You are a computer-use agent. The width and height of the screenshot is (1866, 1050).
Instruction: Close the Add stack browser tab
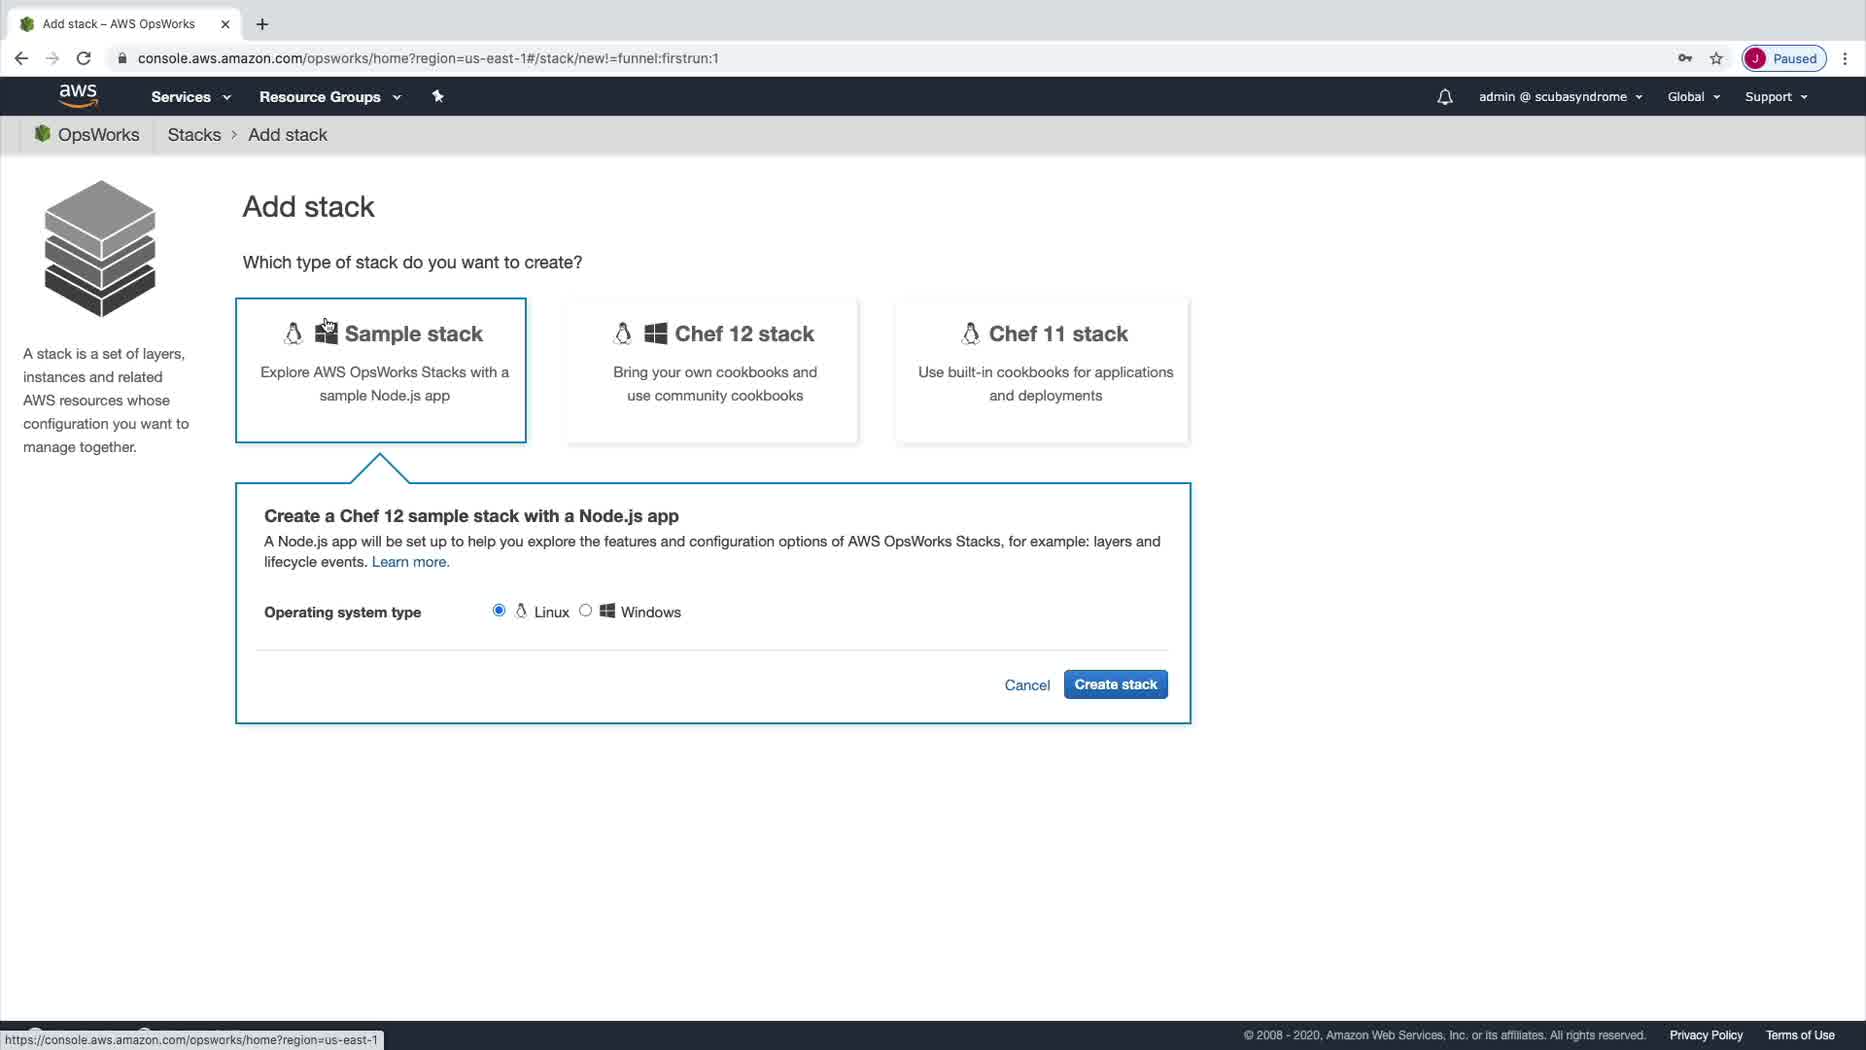(225, 24)
